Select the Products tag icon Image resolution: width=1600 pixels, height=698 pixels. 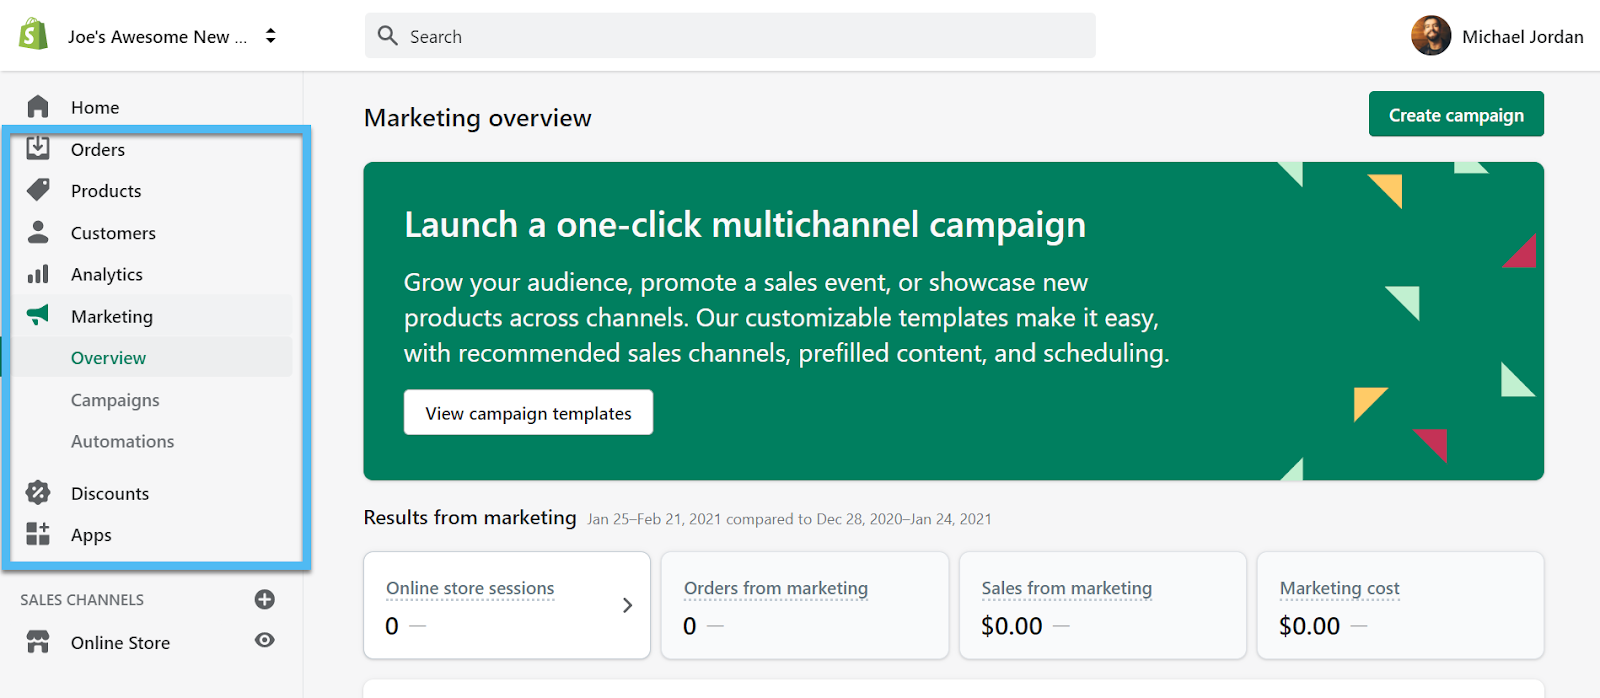(x=38, y=190)
